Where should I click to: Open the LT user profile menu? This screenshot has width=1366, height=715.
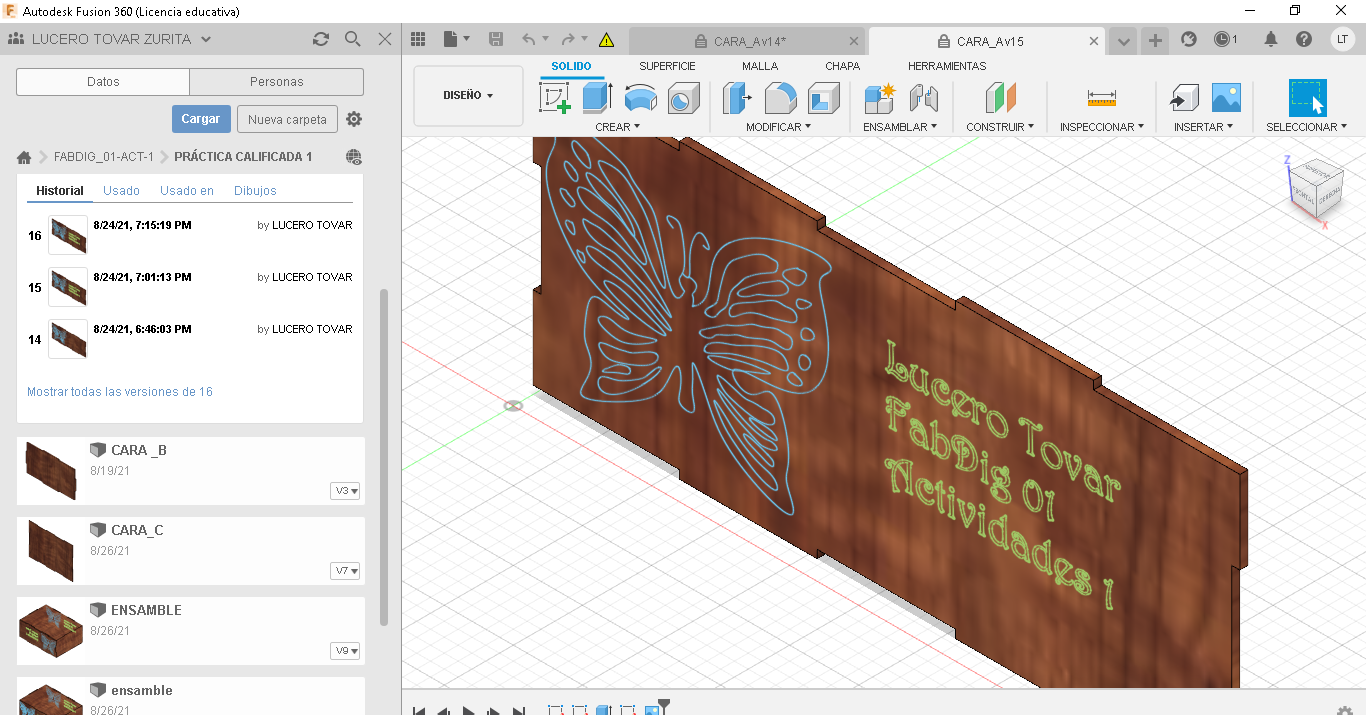tap(1342, 39)
